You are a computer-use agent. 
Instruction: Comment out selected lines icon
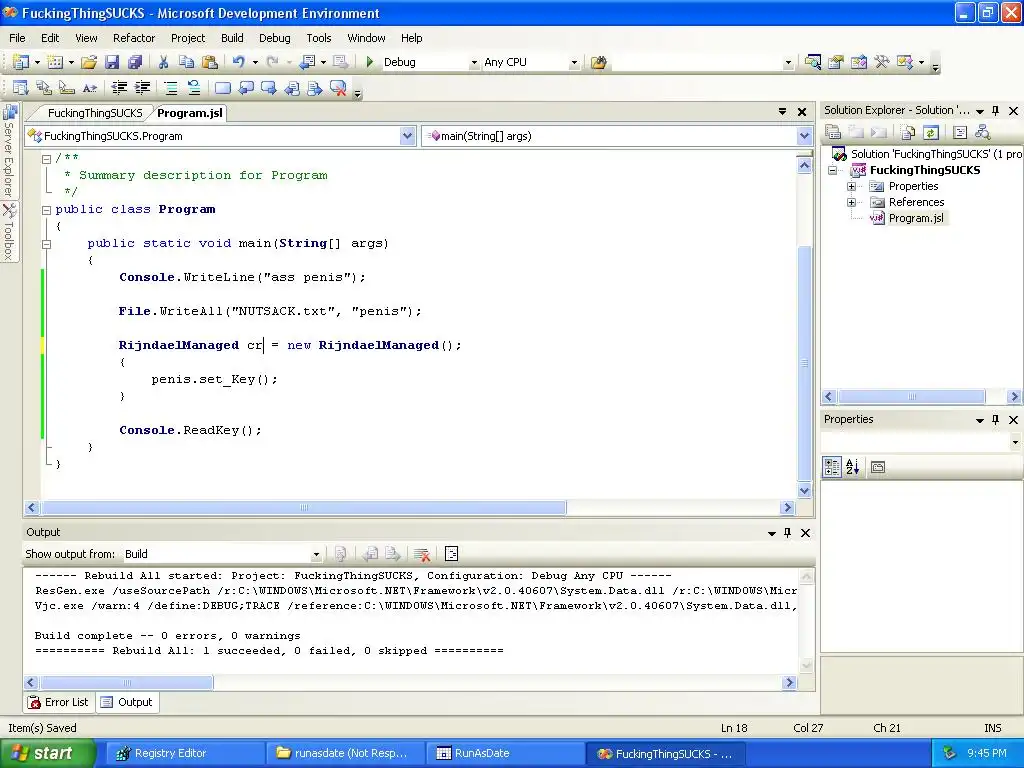click(170, 88)
